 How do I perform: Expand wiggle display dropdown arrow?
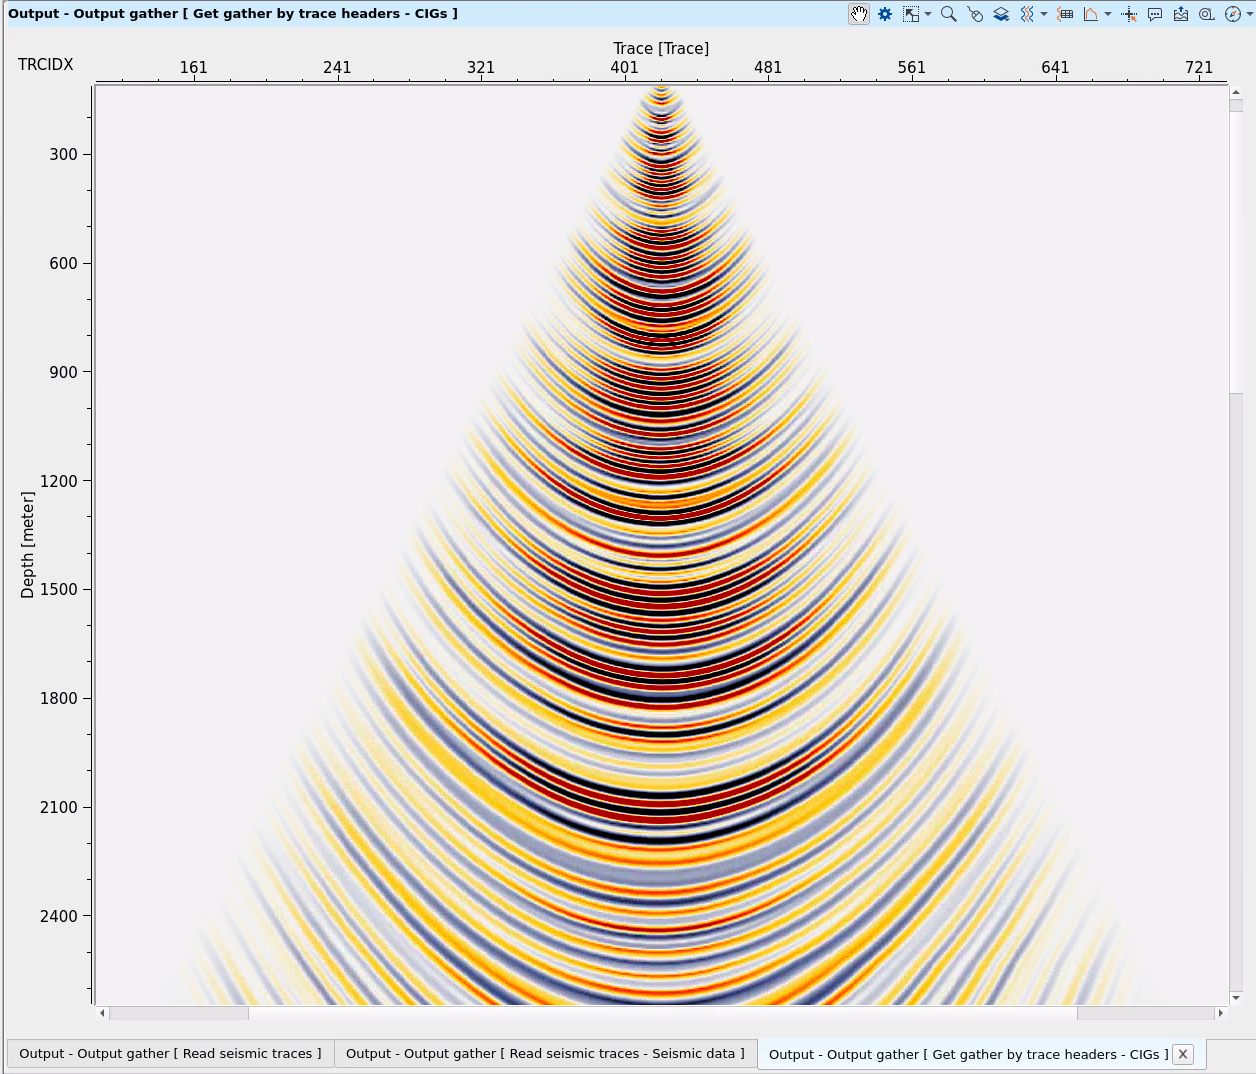1044,14
